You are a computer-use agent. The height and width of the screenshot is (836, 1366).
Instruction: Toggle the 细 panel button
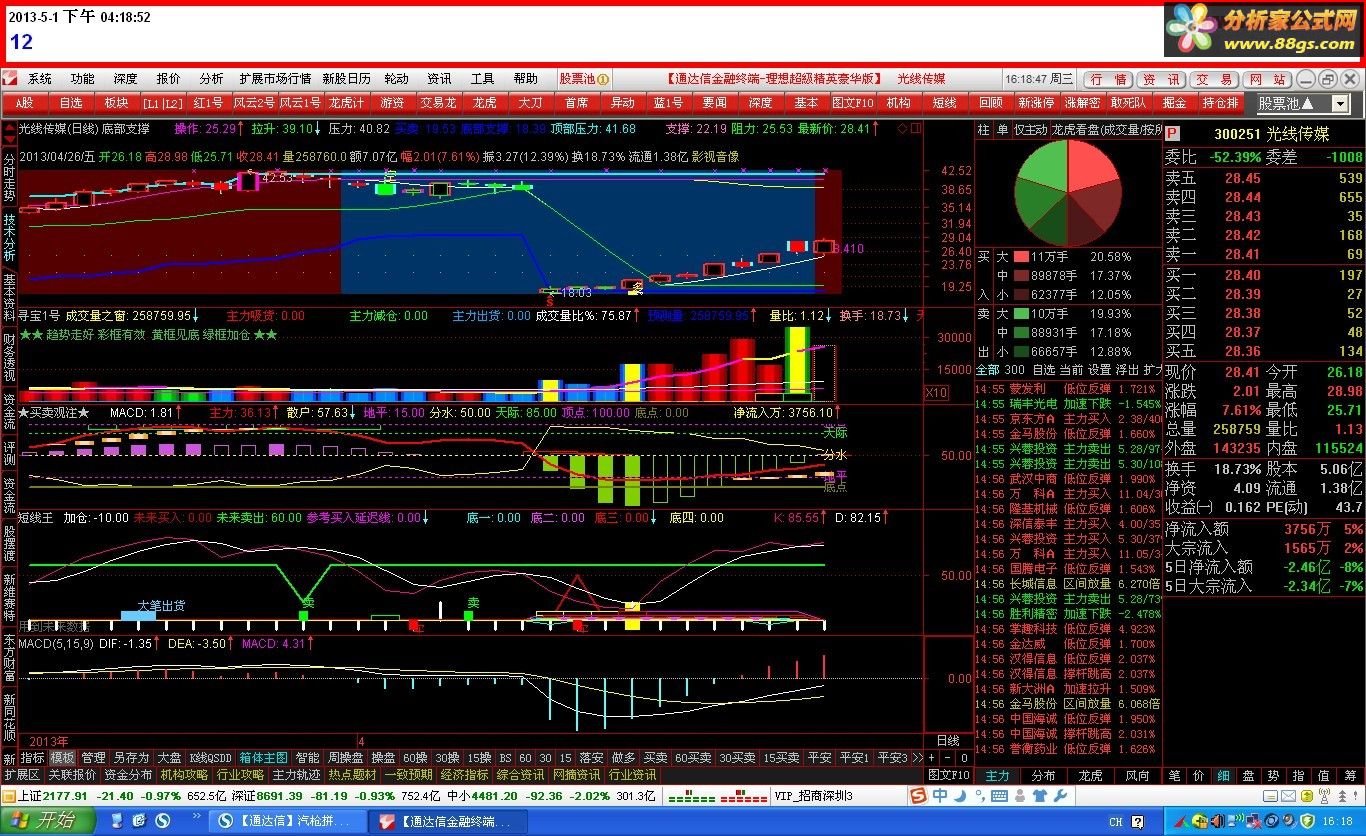coord(1224,775)
